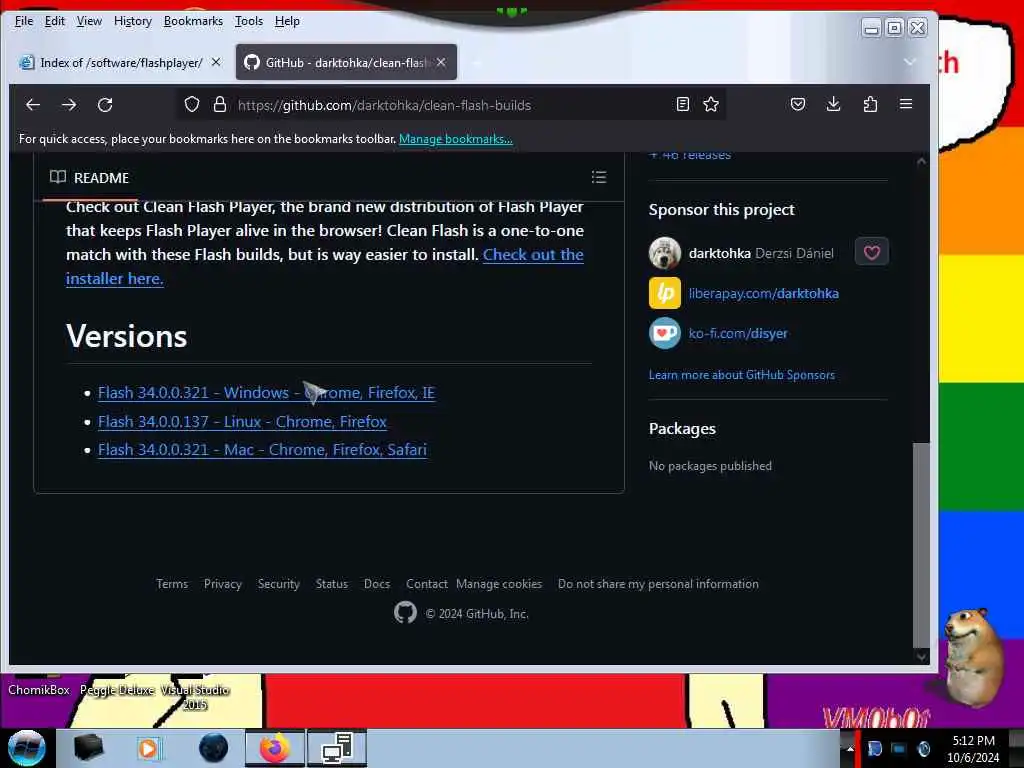Click Learn more about GitHub Sponsors
The image size is (1024, 768).
coord(742,375)
